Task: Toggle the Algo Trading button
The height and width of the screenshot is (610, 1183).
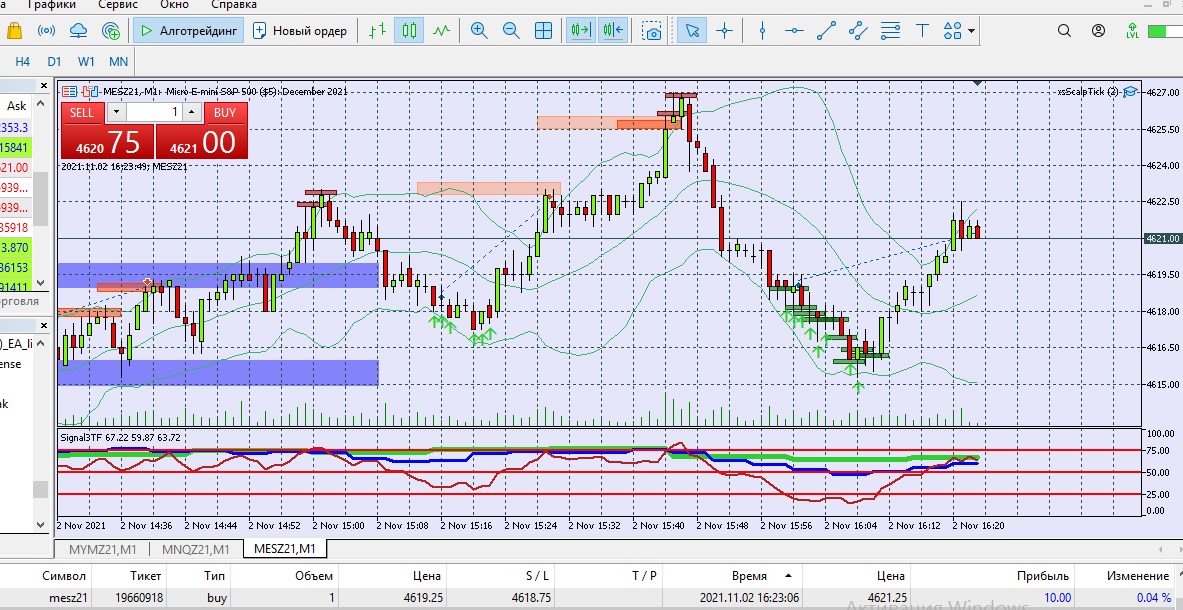Action: [x=188, y=31]
